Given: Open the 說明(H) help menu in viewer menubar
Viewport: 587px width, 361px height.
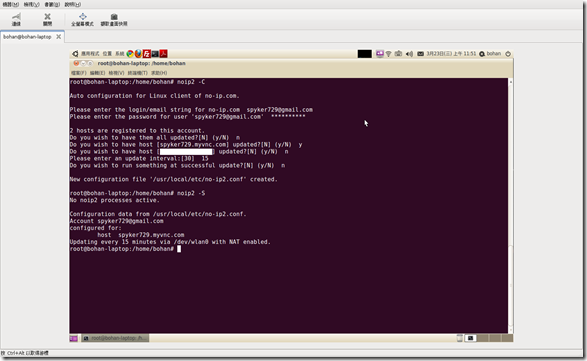Looking at the screenshot, I should pyautogui.click(x=73, y=4).
